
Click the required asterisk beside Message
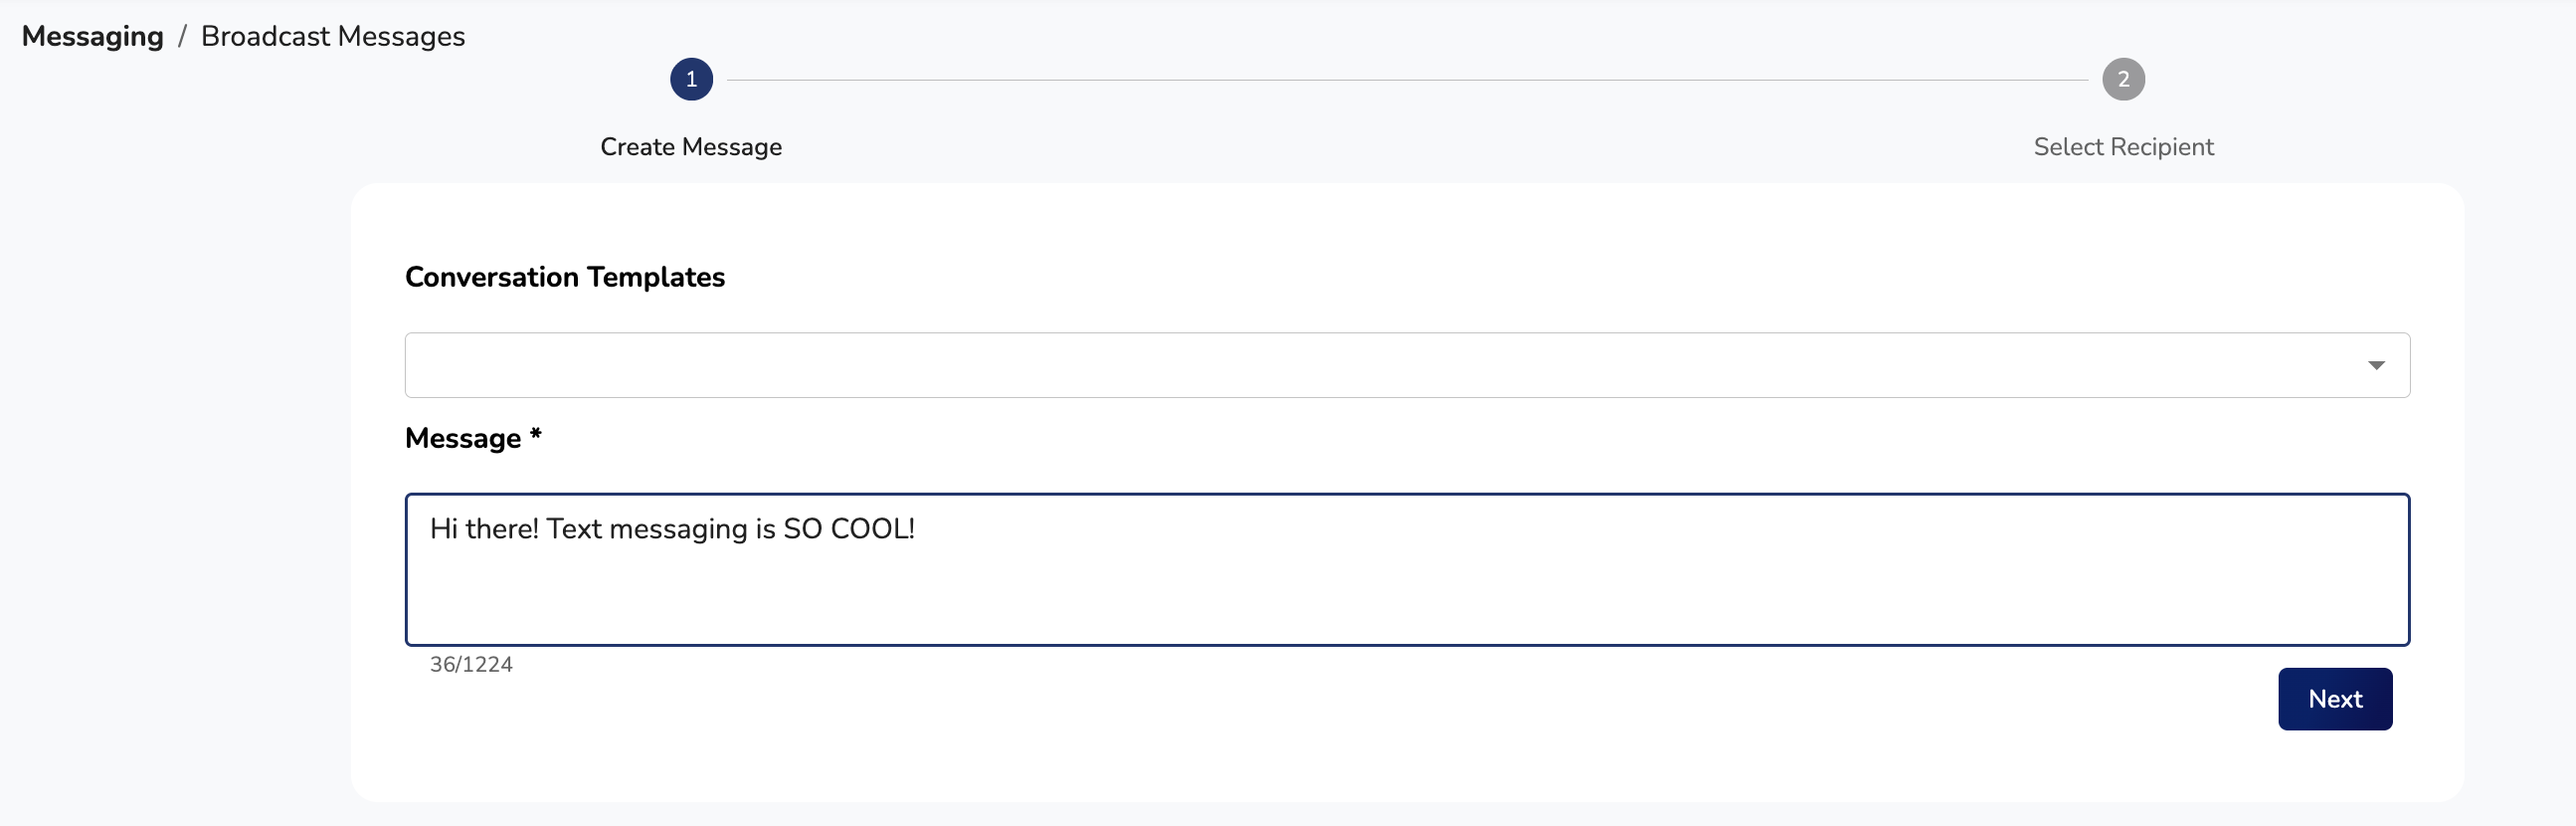coord(536,435)
